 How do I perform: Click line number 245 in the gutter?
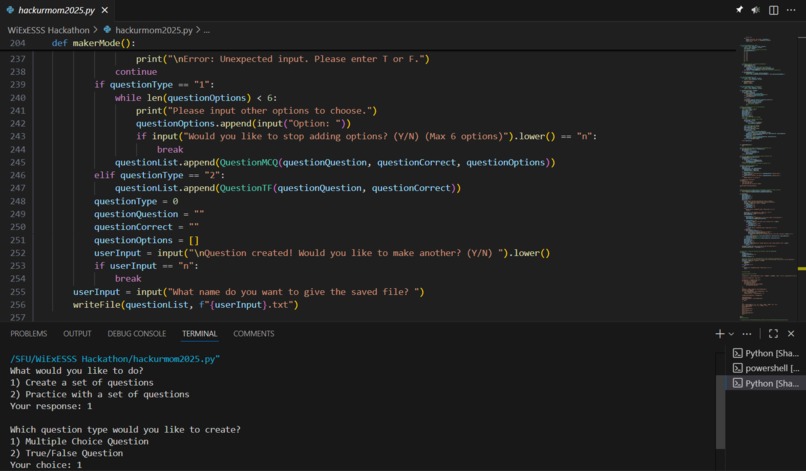[17, 162]
